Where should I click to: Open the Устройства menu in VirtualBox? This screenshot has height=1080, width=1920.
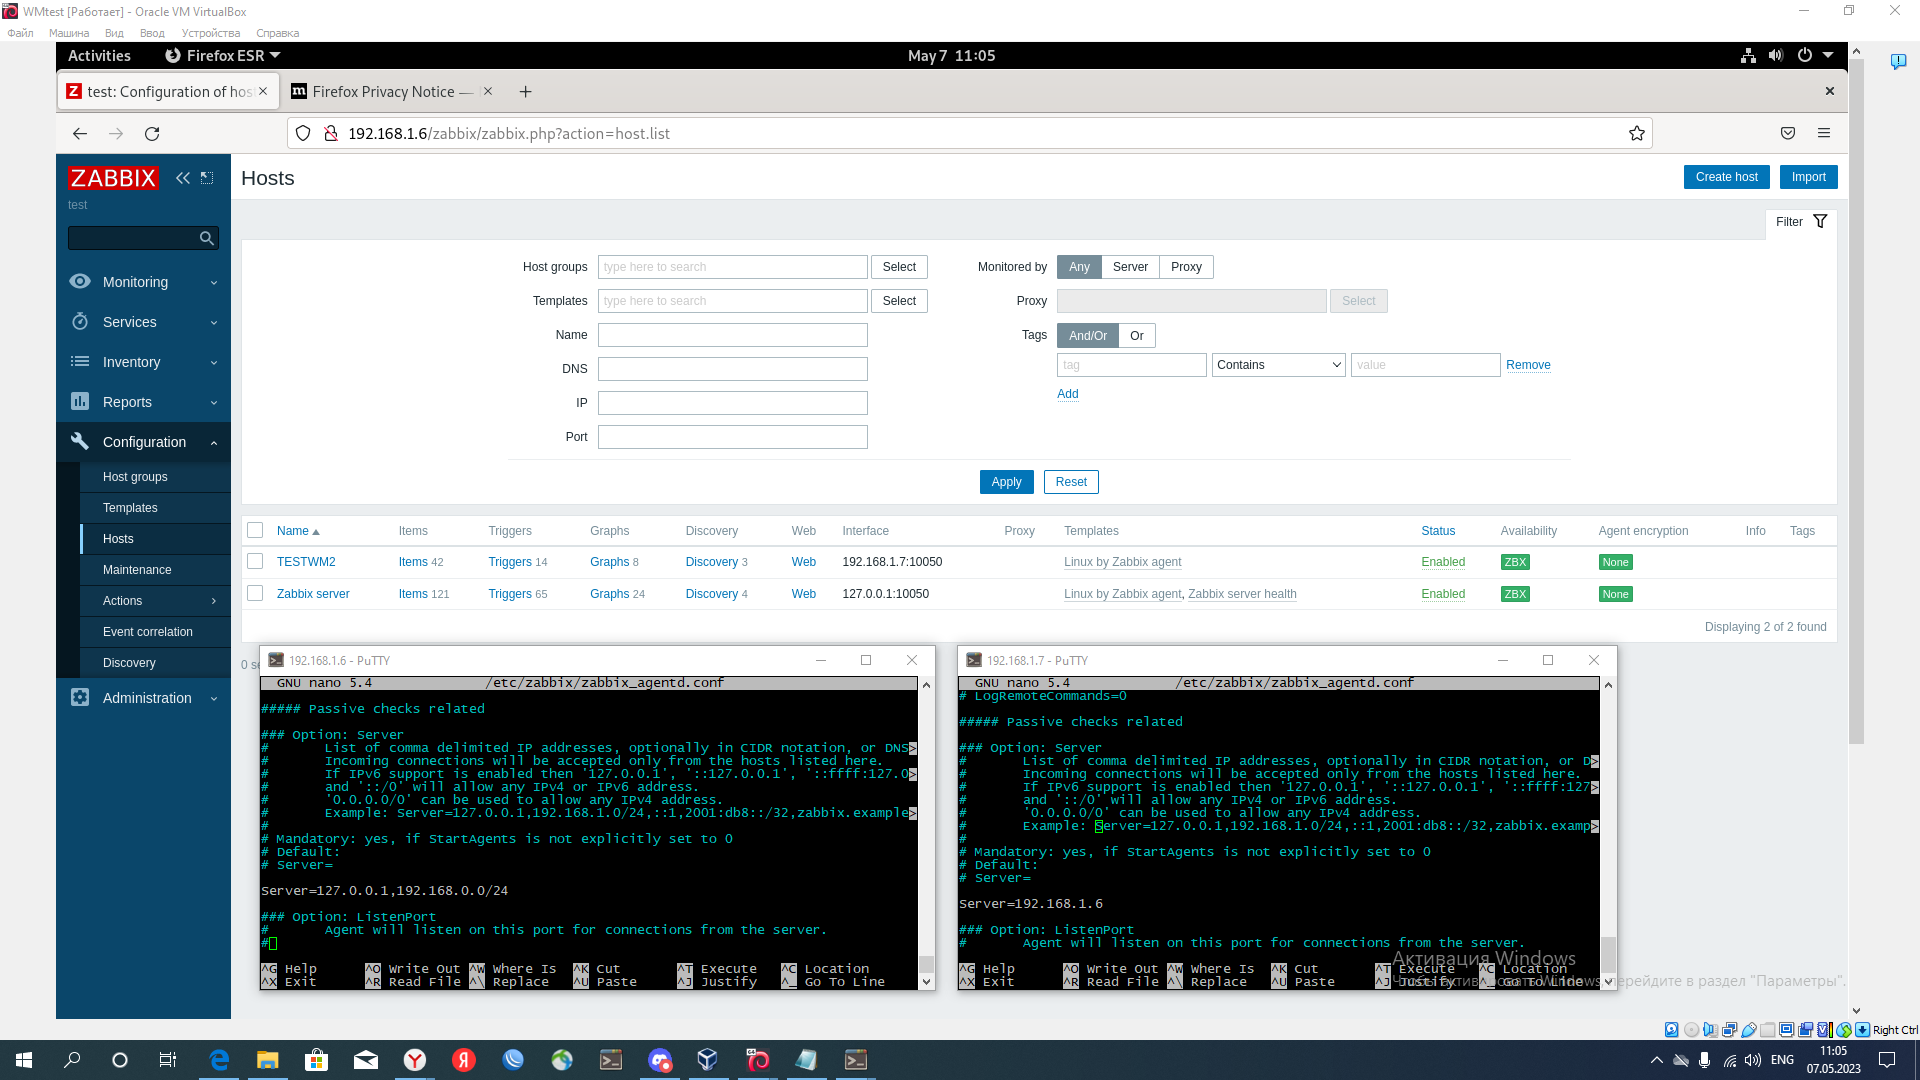(210, 32)
